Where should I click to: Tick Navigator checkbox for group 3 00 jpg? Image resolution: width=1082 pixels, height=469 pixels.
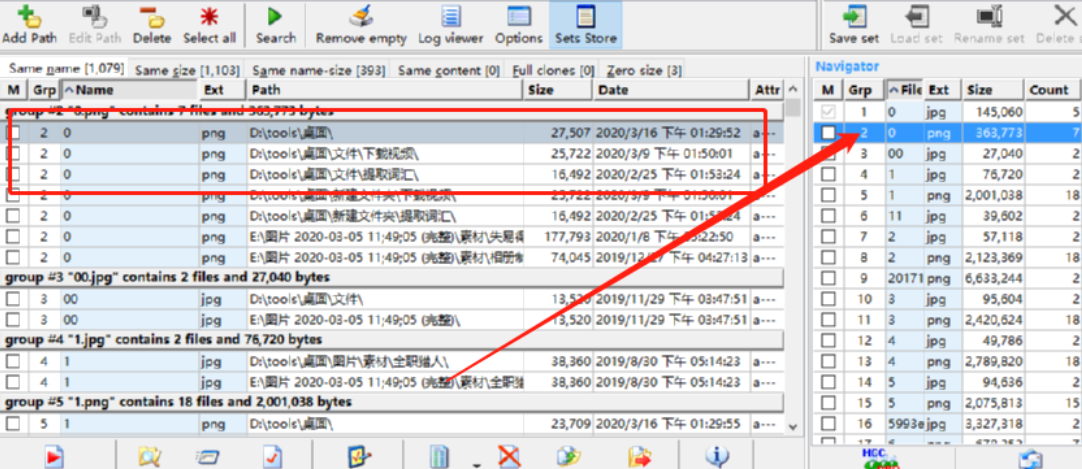(829, 154)
